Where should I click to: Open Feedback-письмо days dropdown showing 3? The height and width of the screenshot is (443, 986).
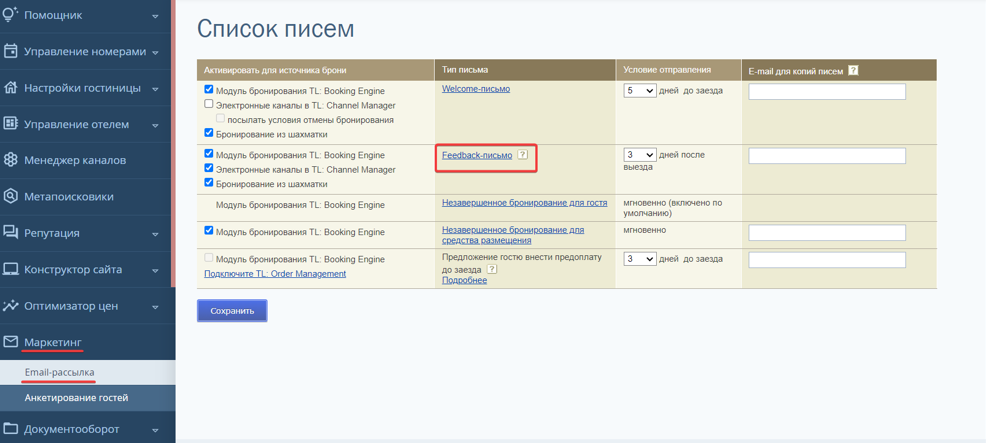640,155
